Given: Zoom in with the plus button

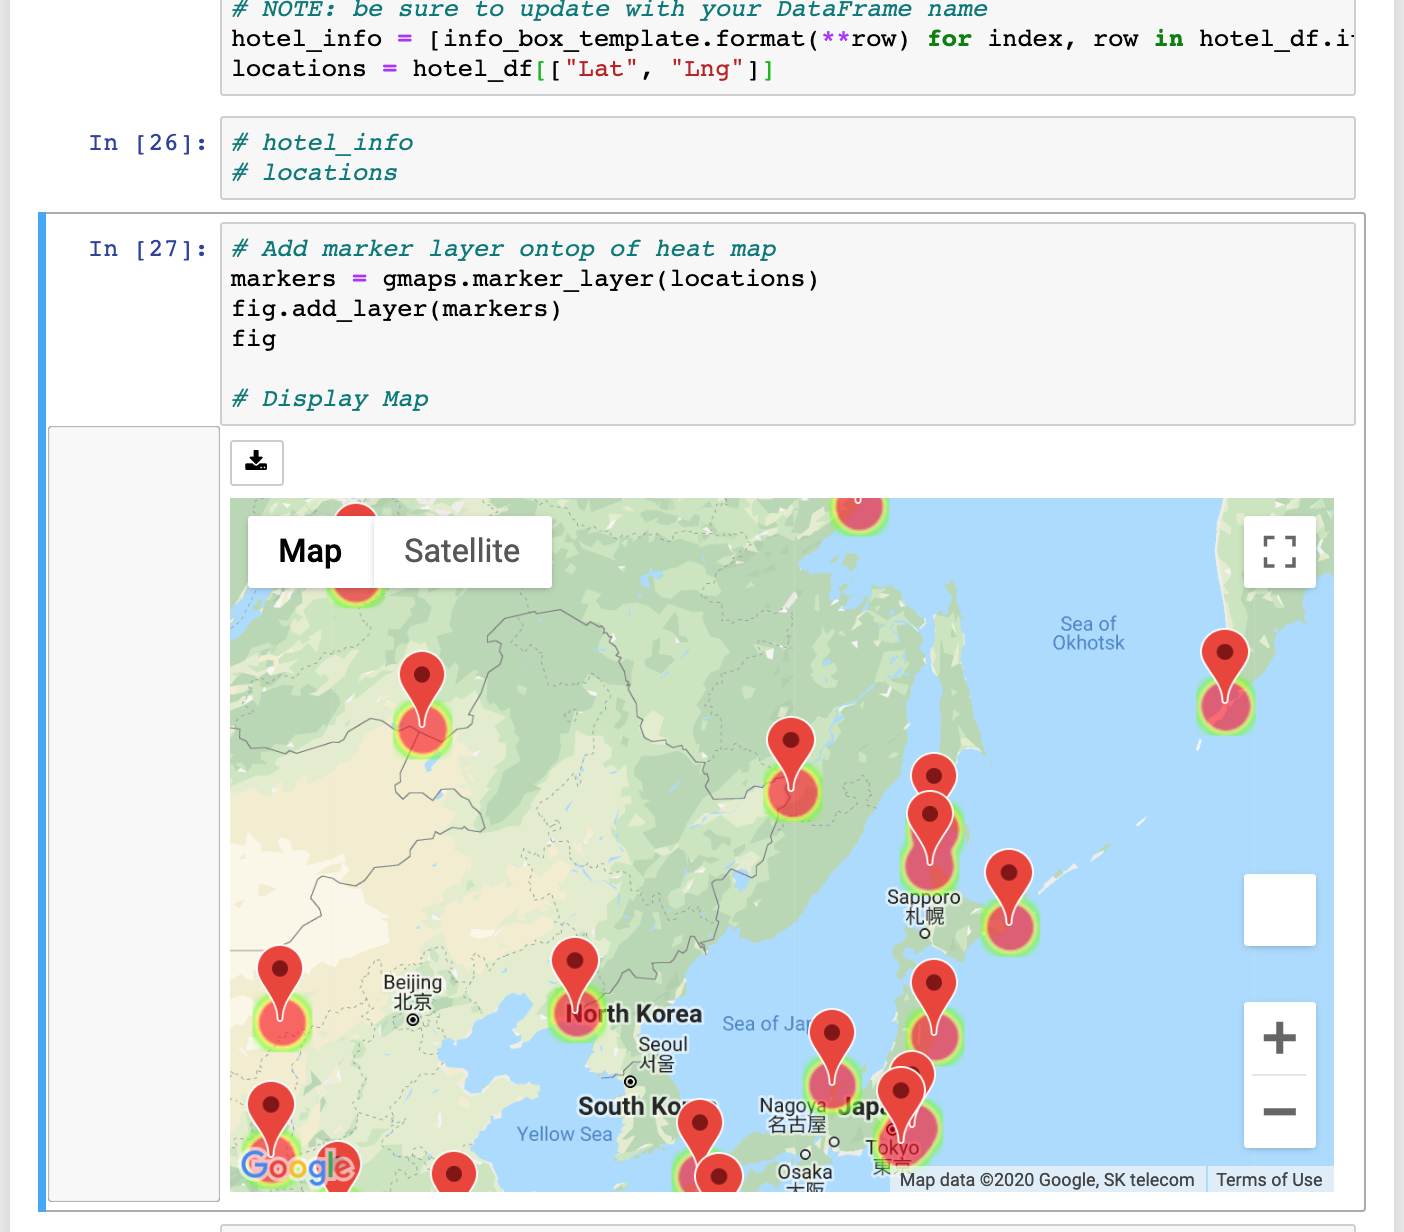Looking at the screenshot, I should click(1279, 1037).
